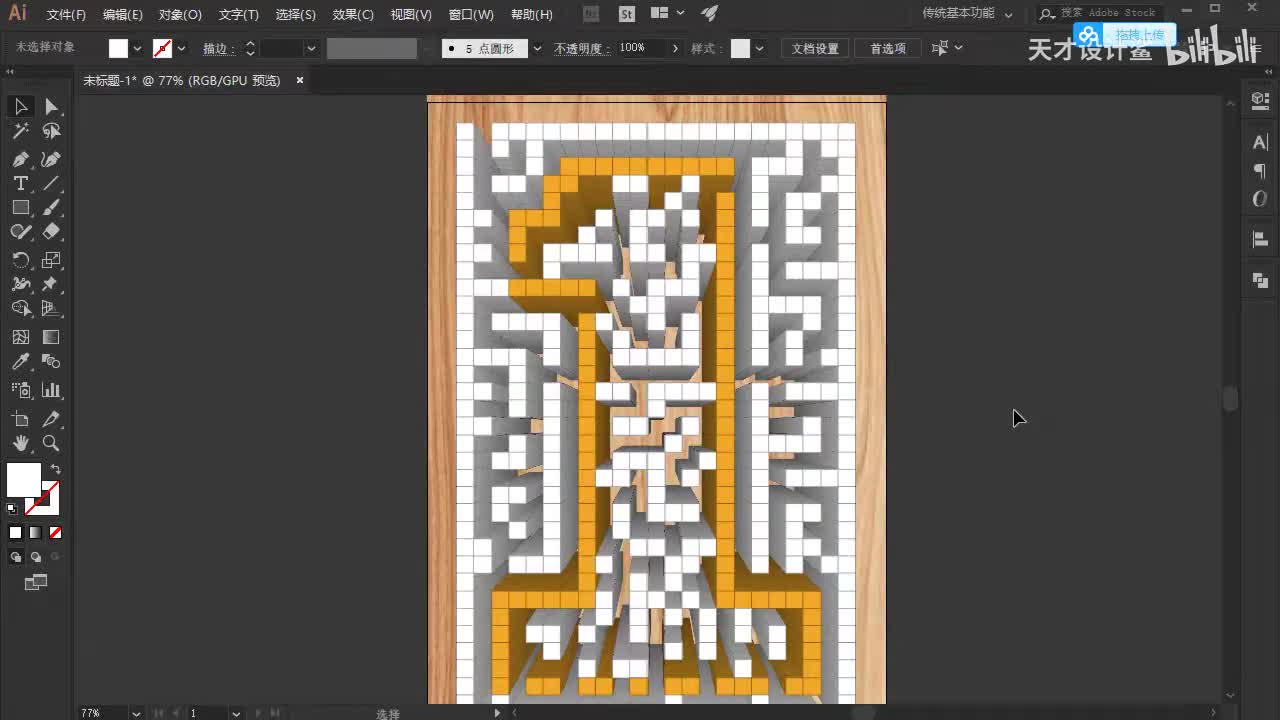Click the 文档设置 button
1280x720 pixels.
pyautogui.click(x=815, y=48)
